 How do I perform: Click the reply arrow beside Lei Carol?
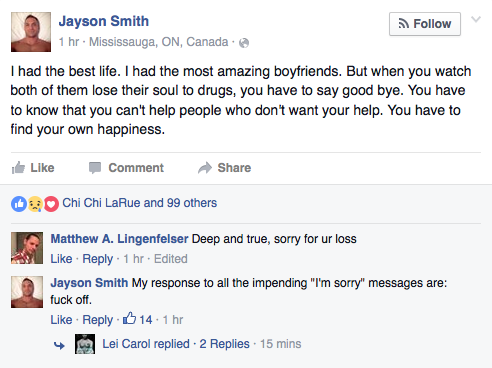59,346
